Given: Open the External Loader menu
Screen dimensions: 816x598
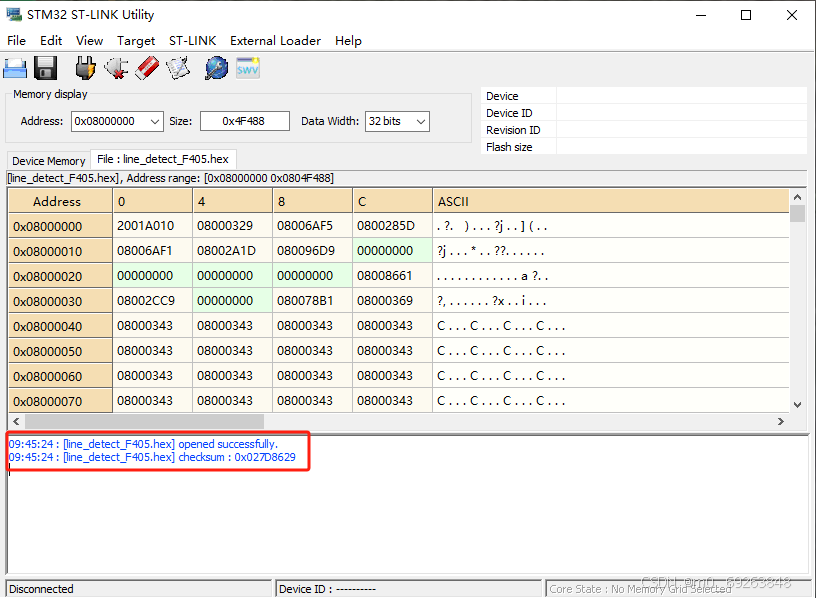Looking at the screenshot, I should click(x=275, y=41).
